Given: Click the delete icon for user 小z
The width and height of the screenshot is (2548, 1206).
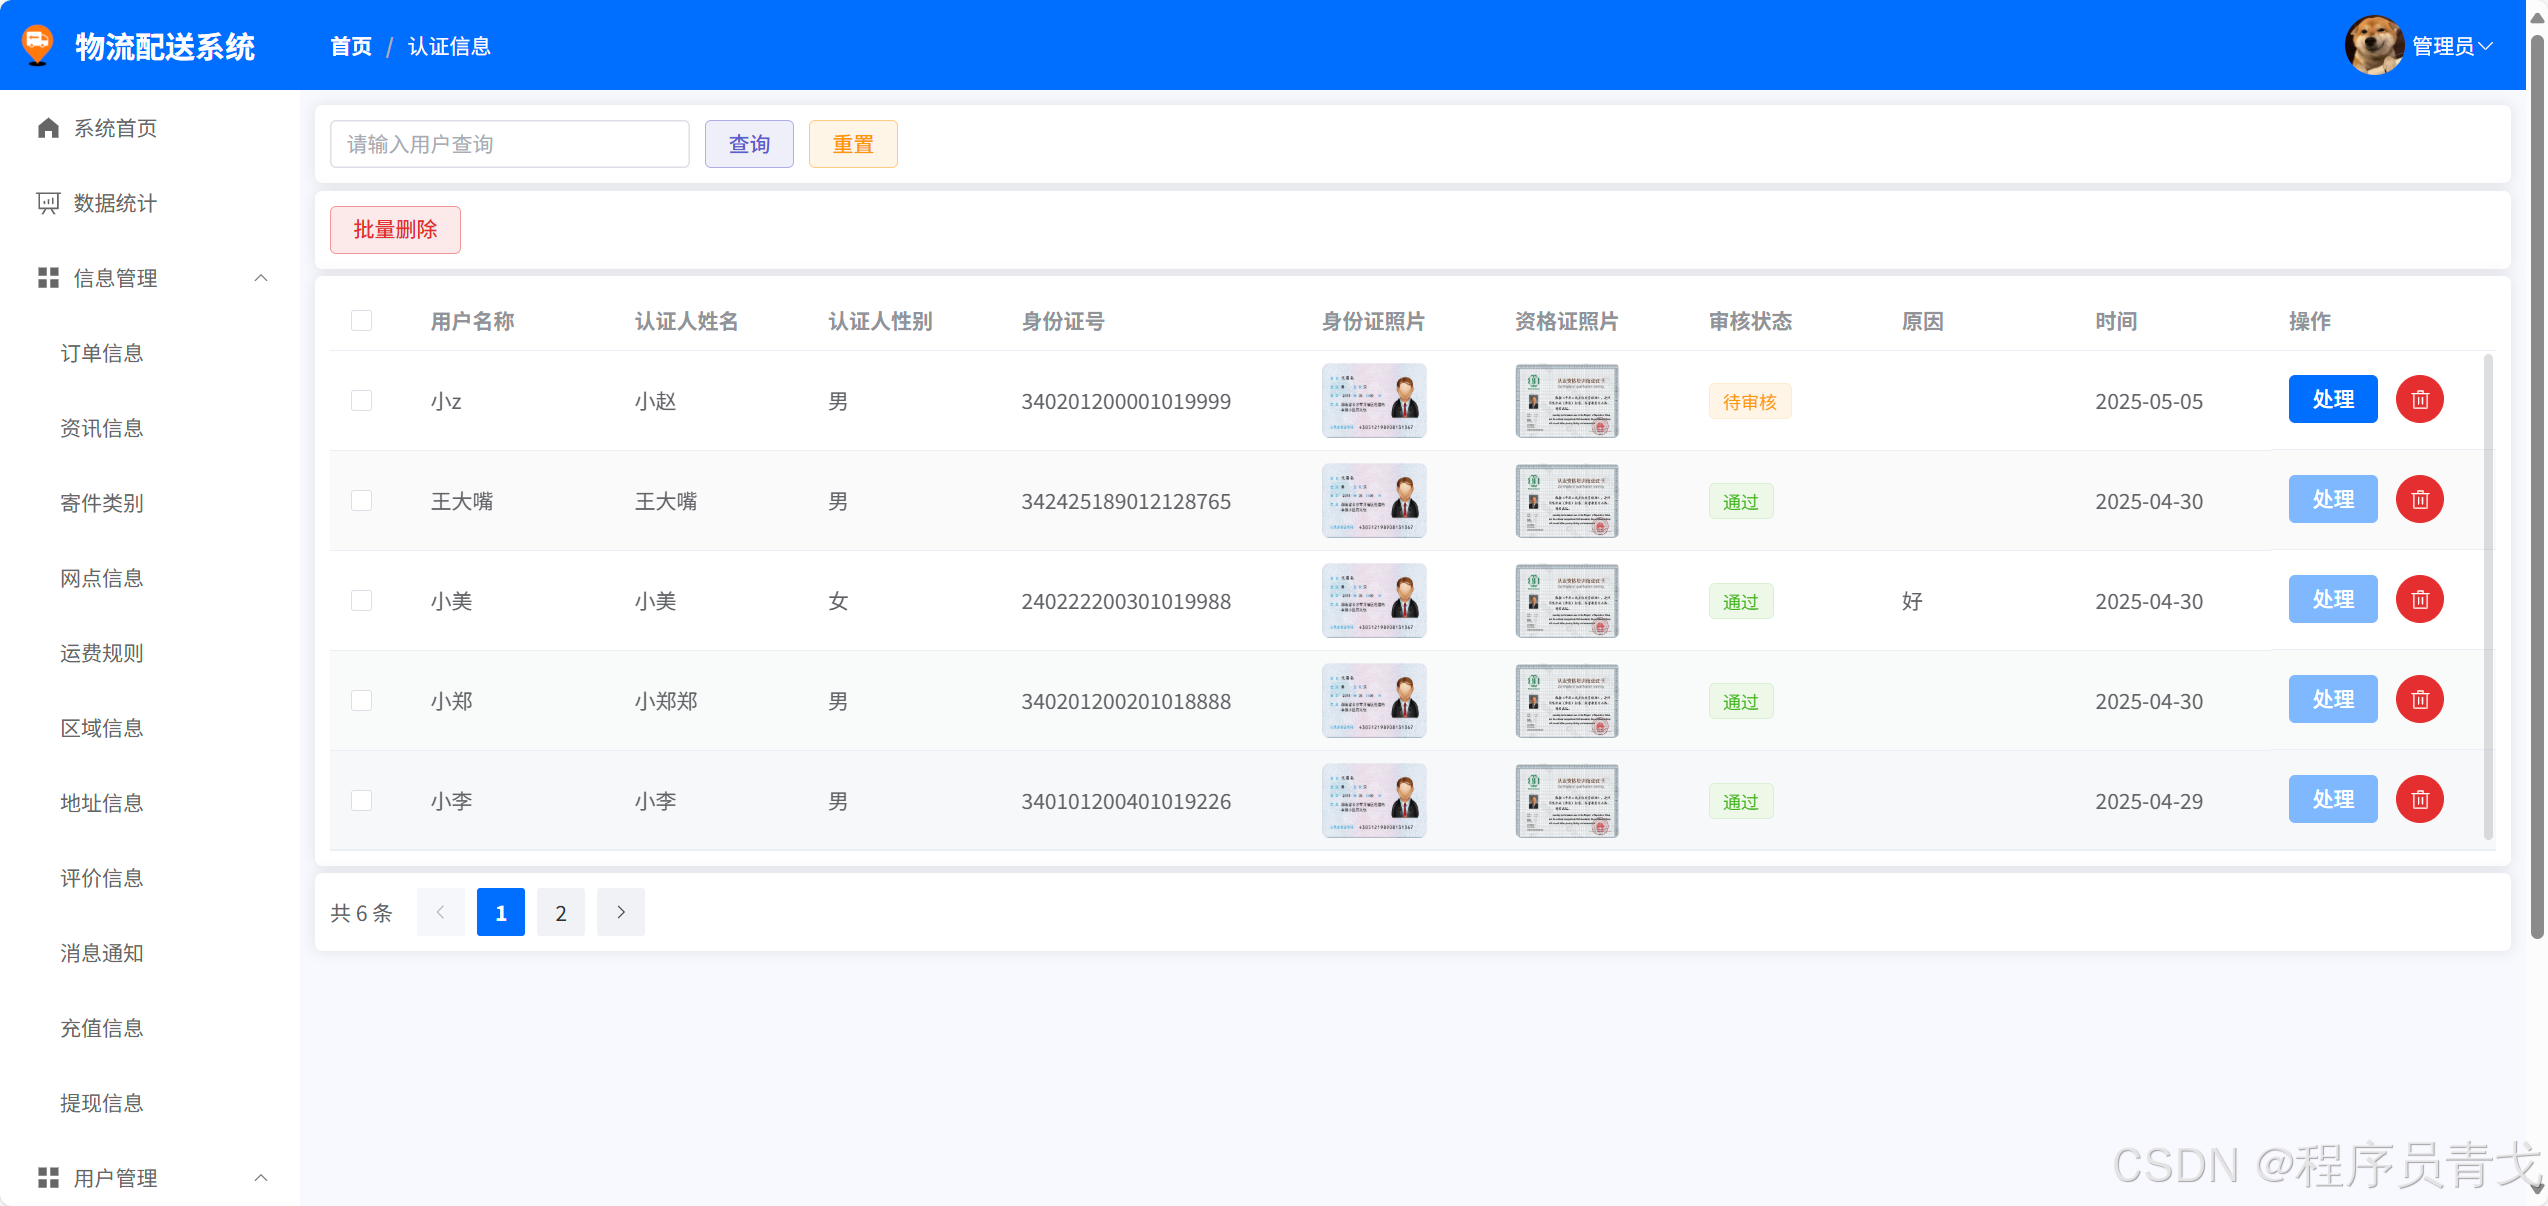Looking at the screenshot, I should [x=2419, y=400].
